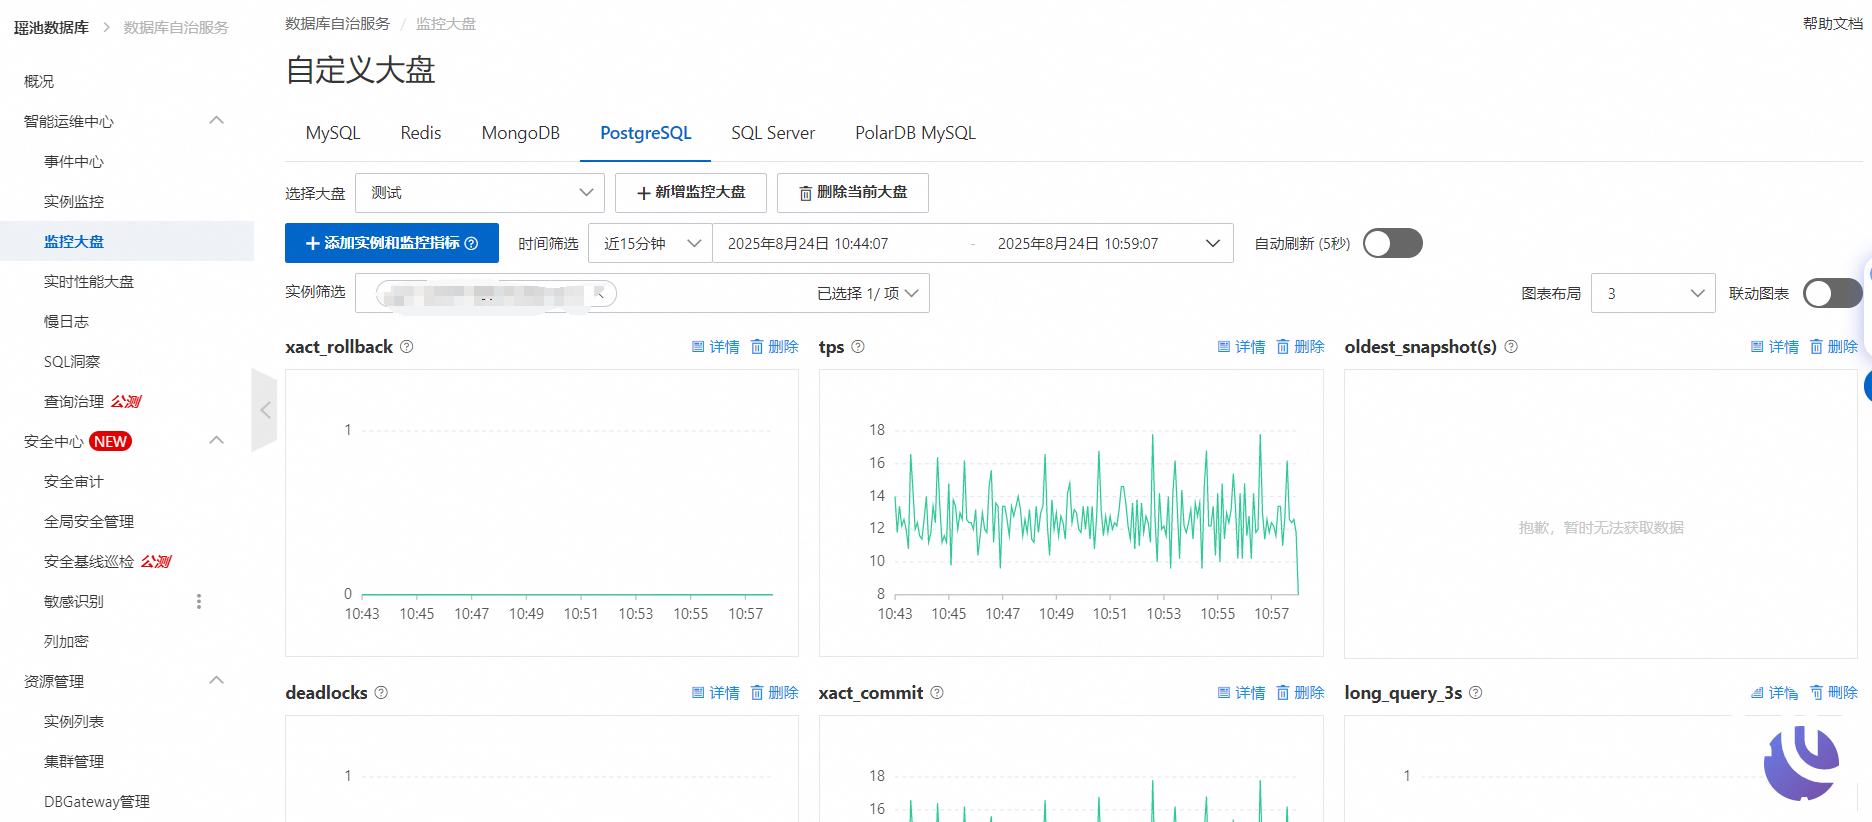Open more options beside 敏感识别
The width and height of the screenshot is (1872, 822).
199,601
